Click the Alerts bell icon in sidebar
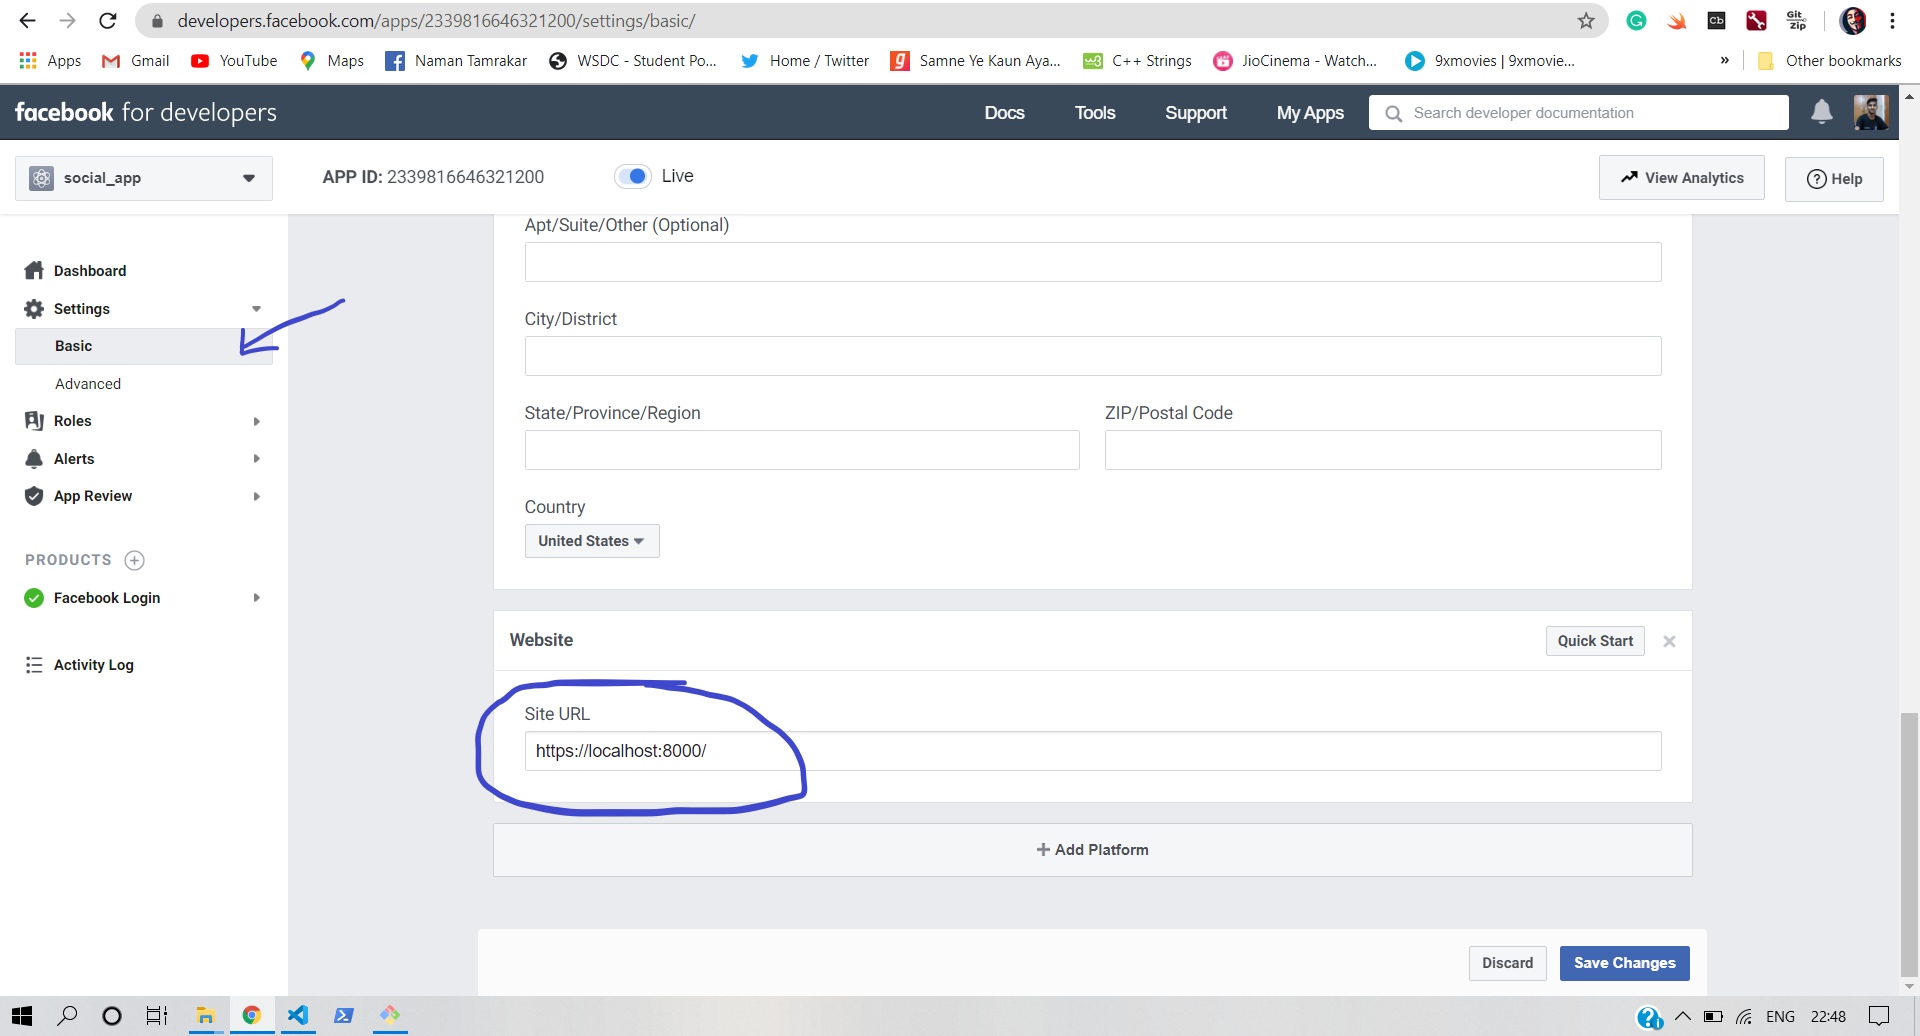The height and width of the screenshot is (1036, 1920). pos(34,458)
